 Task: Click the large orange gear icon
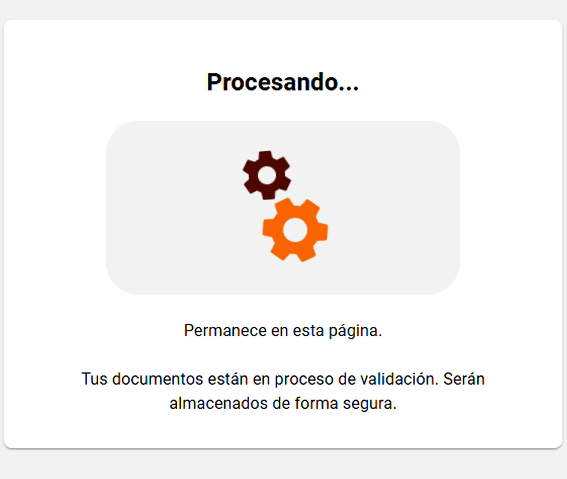[295, 230]
